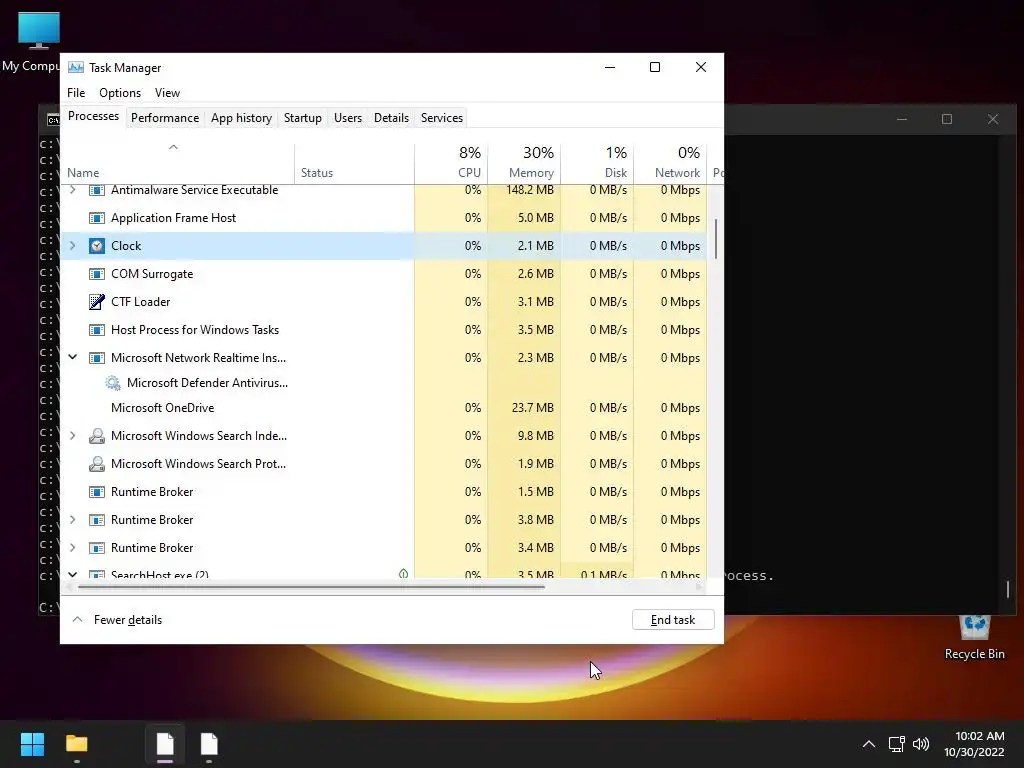This screenshot has width=1024, height=768.
Task: Collapse view with Fewer details
Action: click(117, 620)
